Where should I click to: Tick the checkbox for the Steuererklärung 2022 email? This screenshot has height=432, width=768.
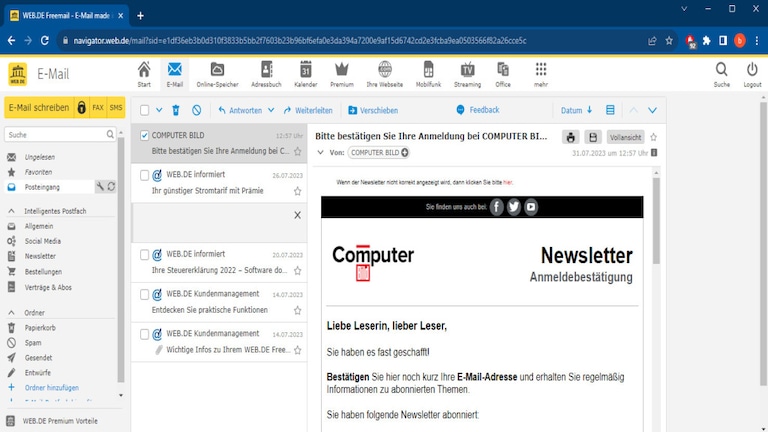[x=144, y=255]
